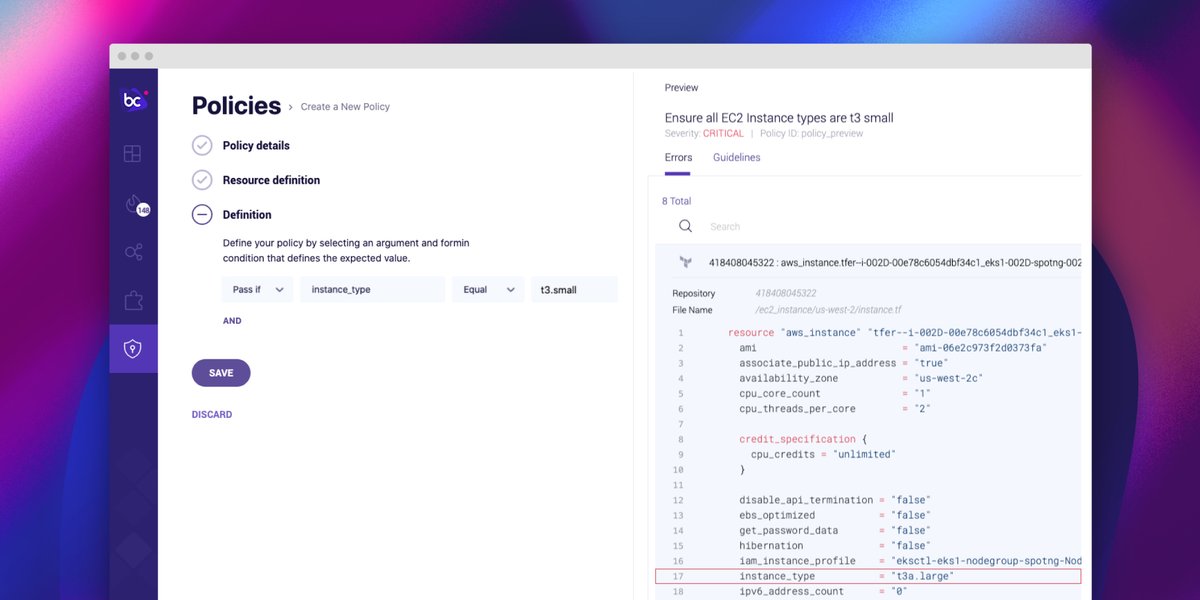Screen dimensions: 1200x600
Task: Click the DISCARD link
Action: tap(212, 414)
